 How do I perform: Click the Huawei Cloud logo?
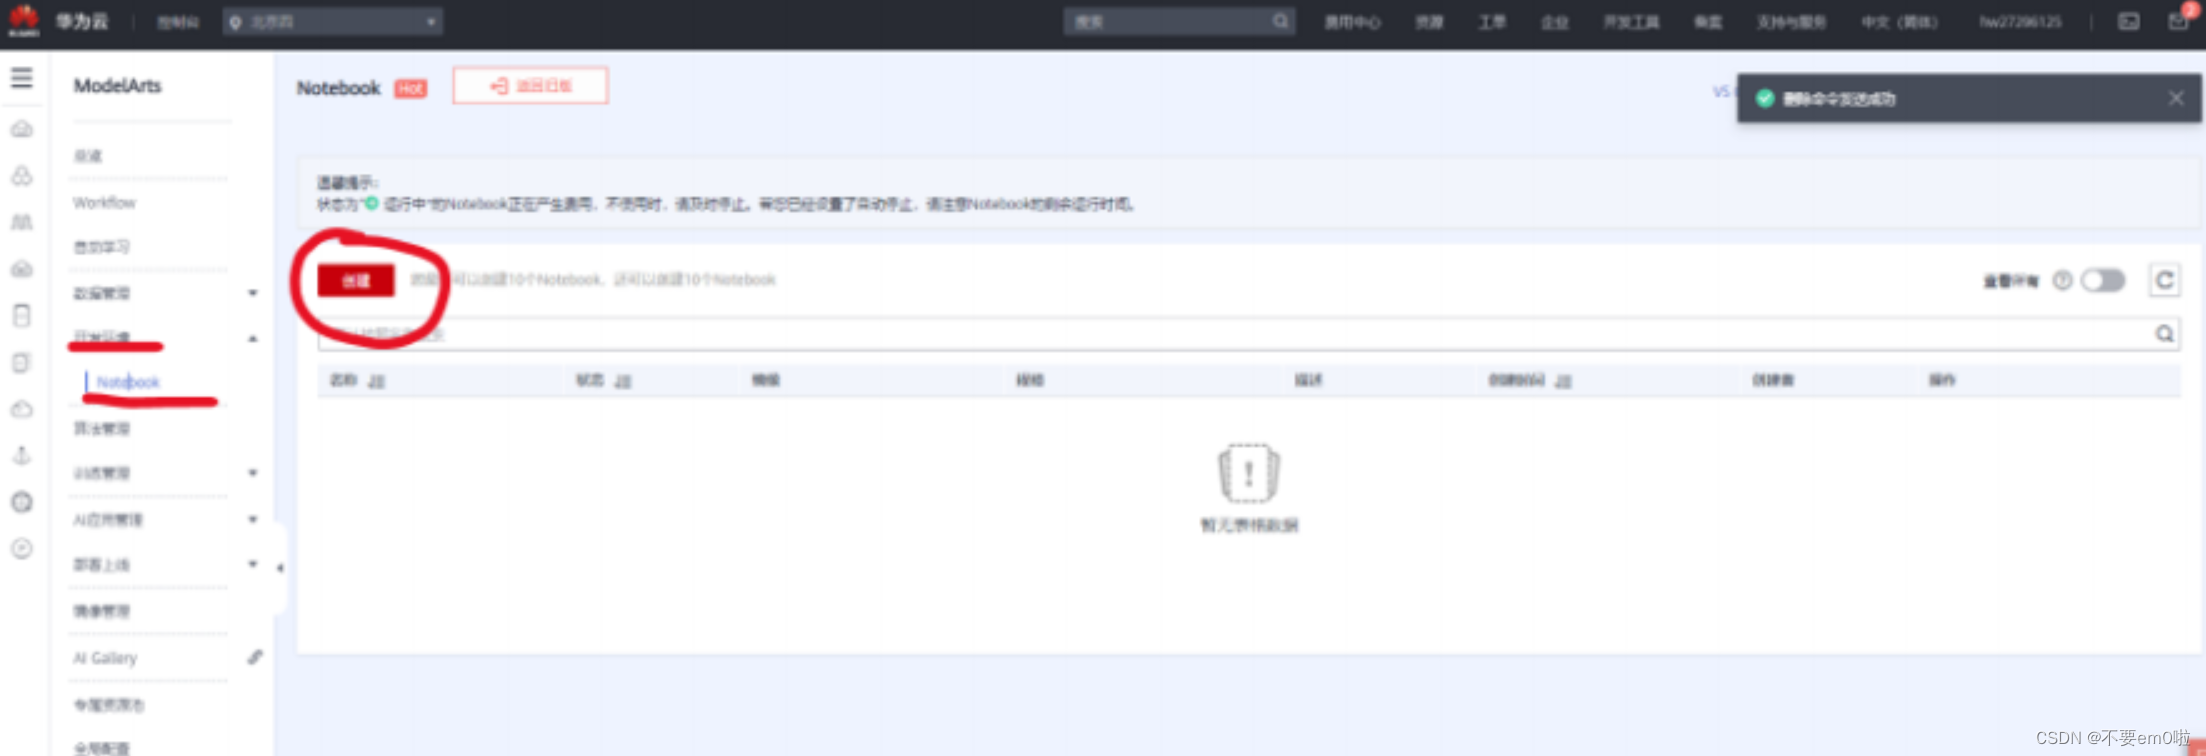(x=23, y=20)
